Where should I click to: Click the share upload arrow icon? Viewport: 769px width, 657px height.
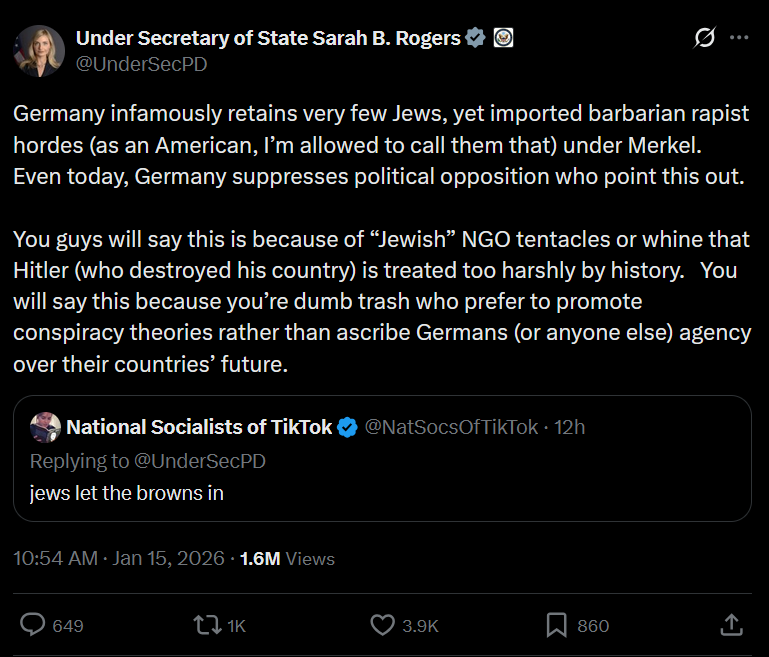731,625
